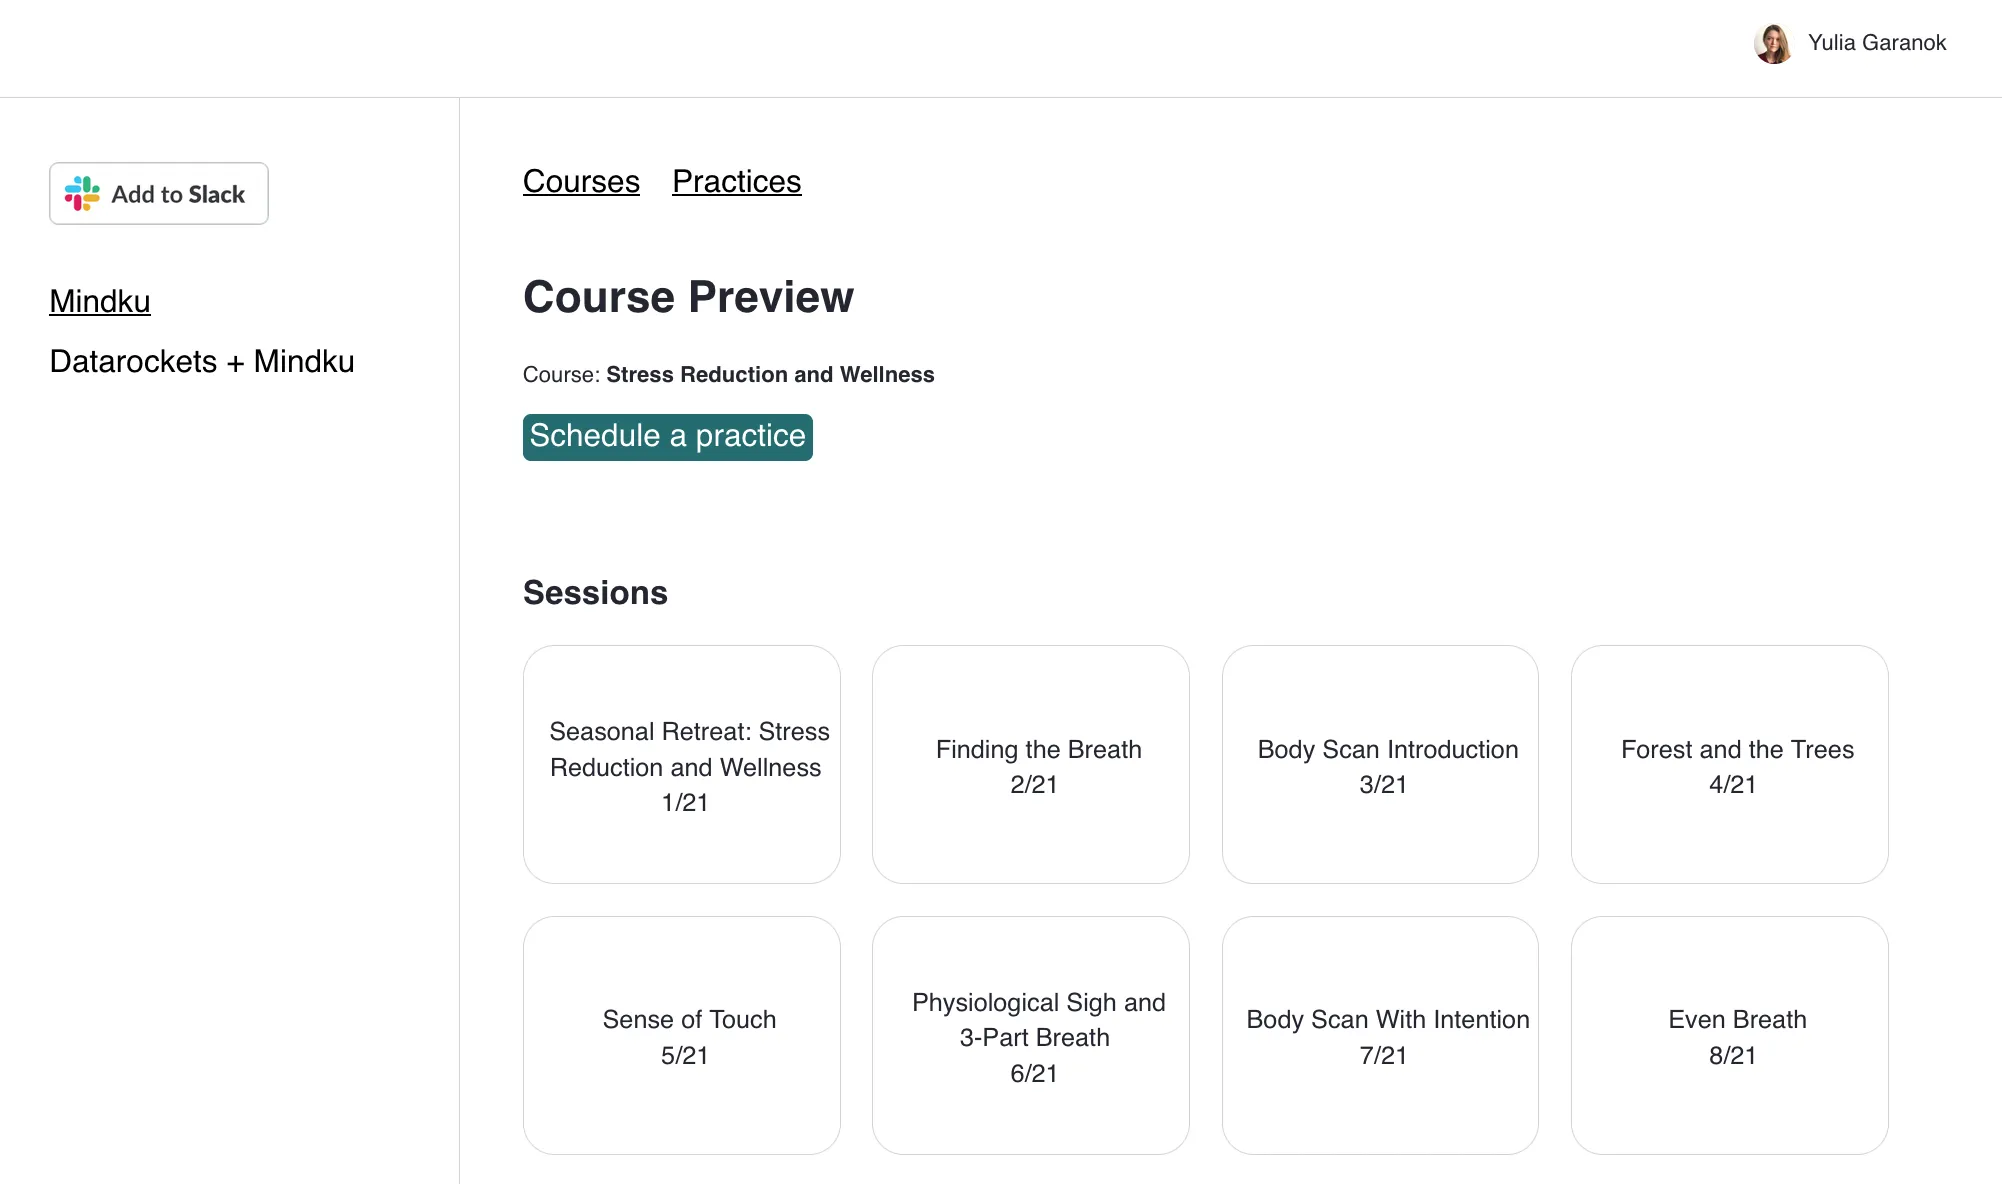Screen dimensions: 2002x1184
Task: Select the Datarockets + Mindku workspace
Action: [202, 361]
